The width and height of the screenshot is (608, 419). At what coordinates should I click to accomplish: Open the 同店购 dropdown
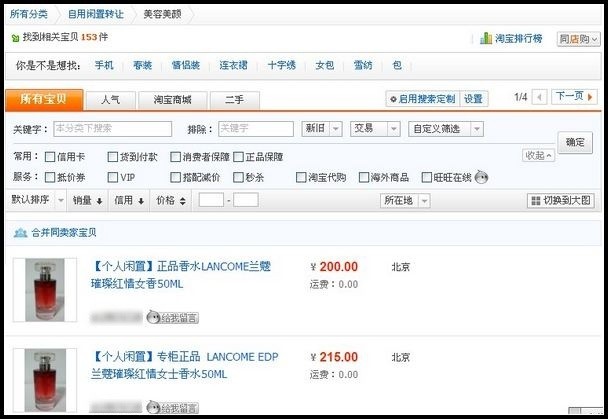(579, 39)
